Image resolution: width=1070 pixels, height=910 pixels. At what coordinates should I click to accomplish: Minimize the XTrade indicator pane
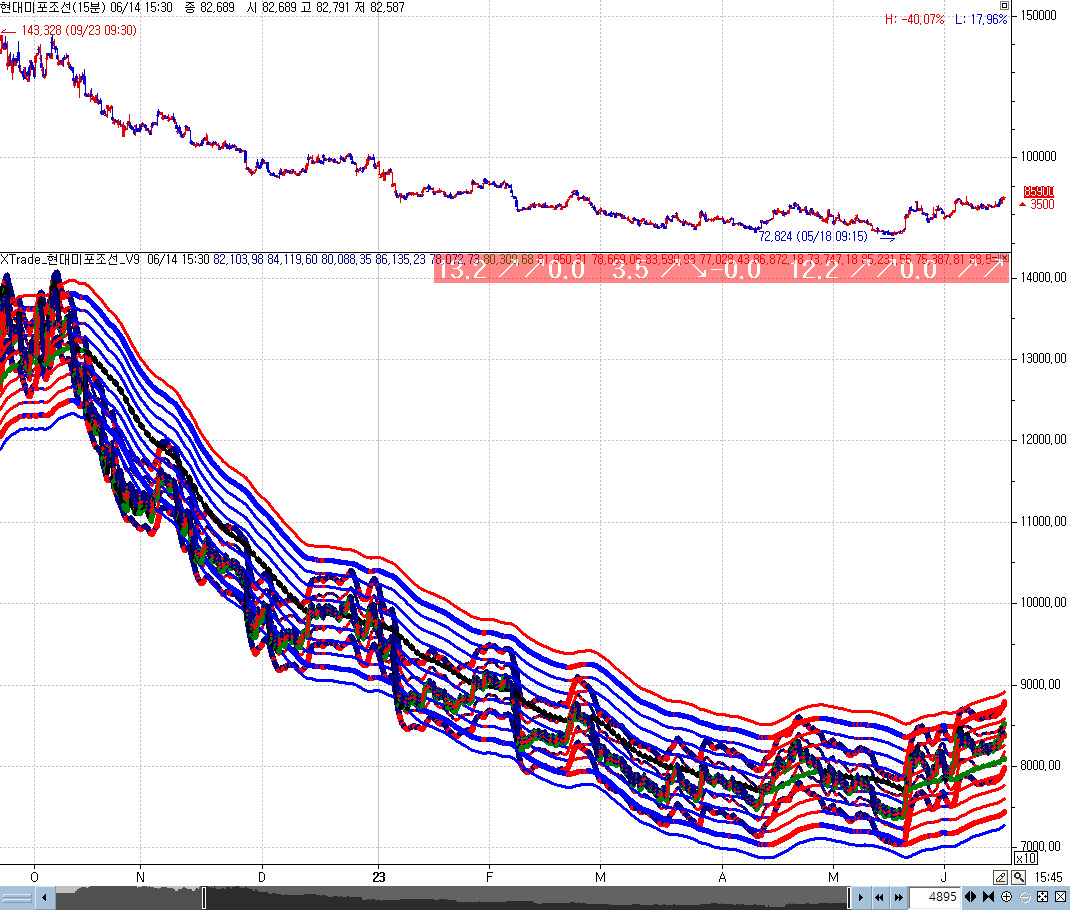coord(993,259)
